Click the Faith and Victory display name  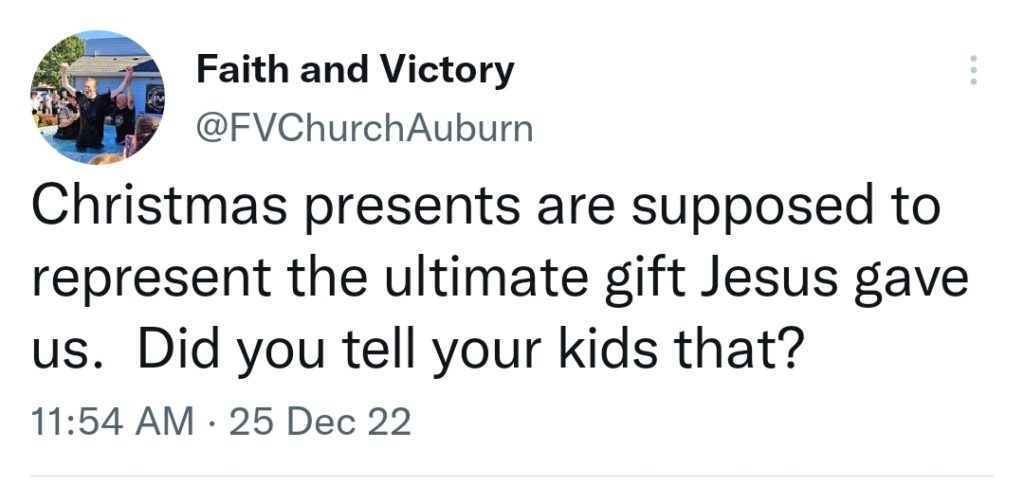355,69
